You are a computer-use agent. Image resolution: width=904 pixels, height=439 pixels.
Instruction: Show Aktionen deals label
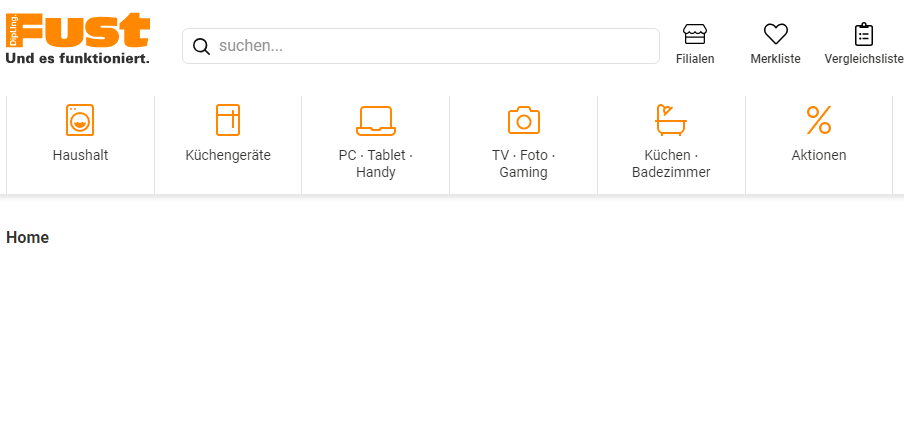819,155
